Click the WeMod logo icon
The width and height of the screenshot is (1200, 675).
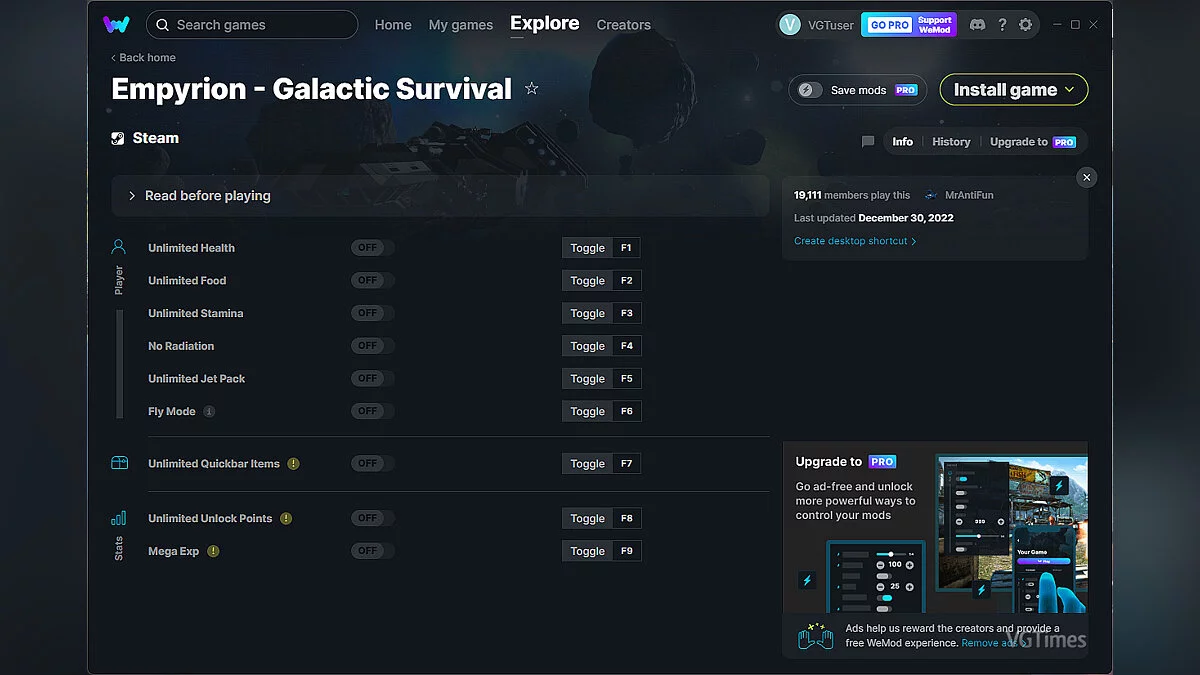coord(116,24)
